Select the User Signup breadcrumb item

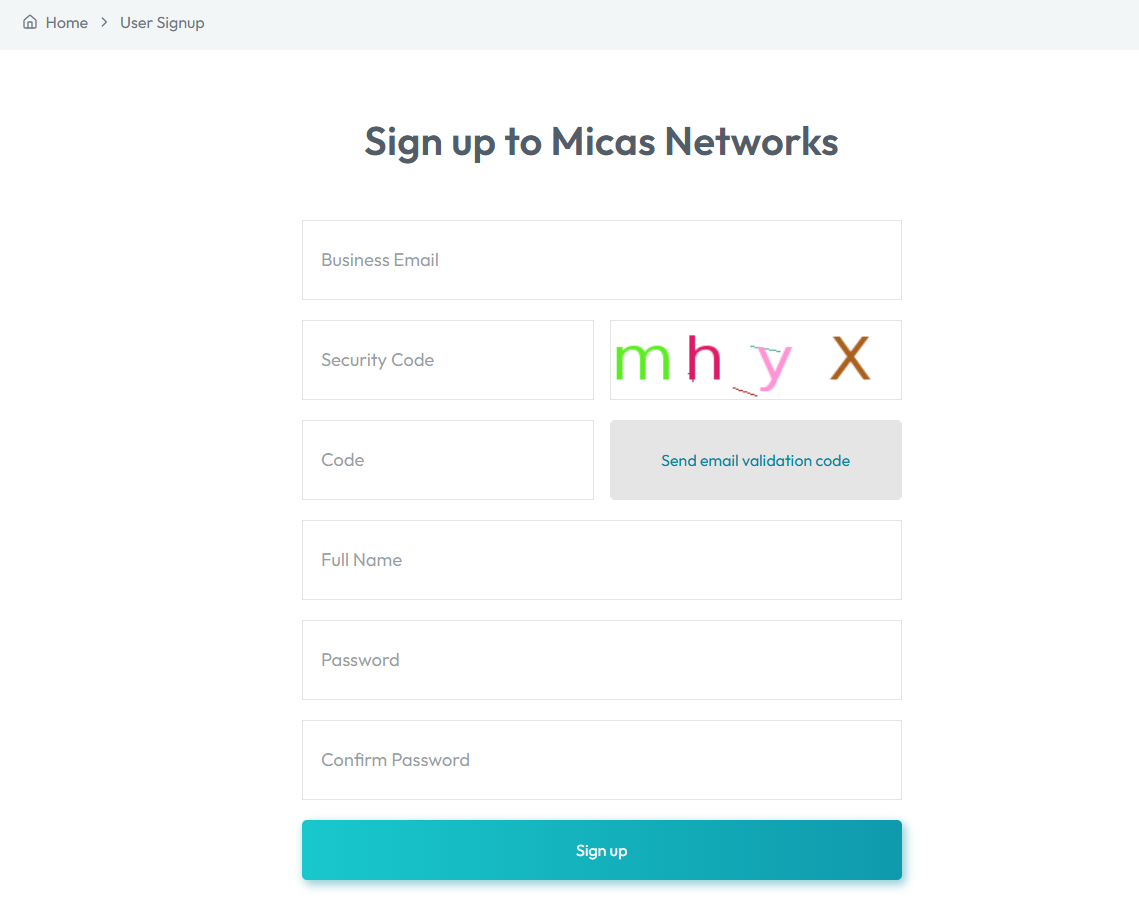(162, 23)
